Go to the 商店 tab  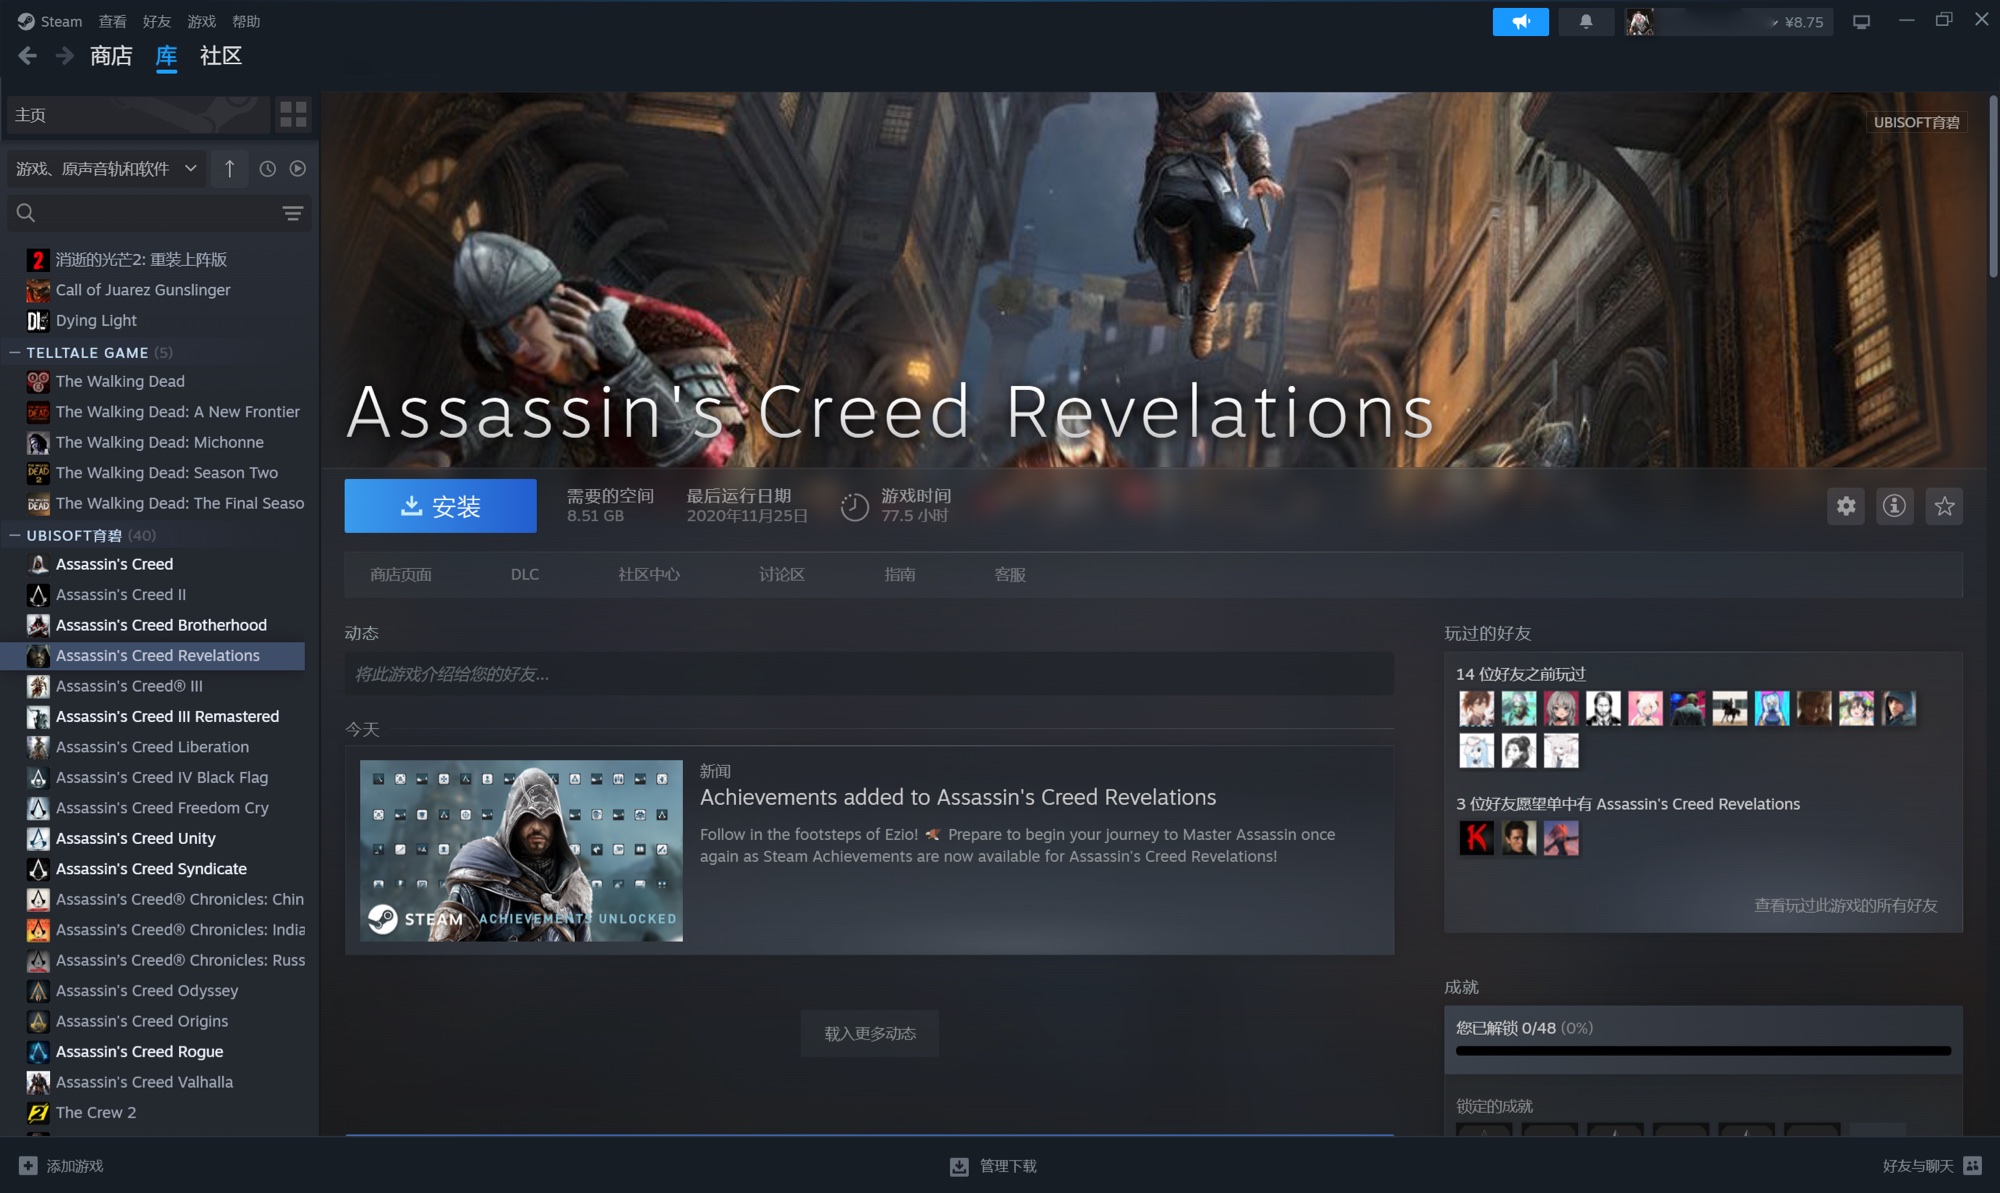point(111,56)
